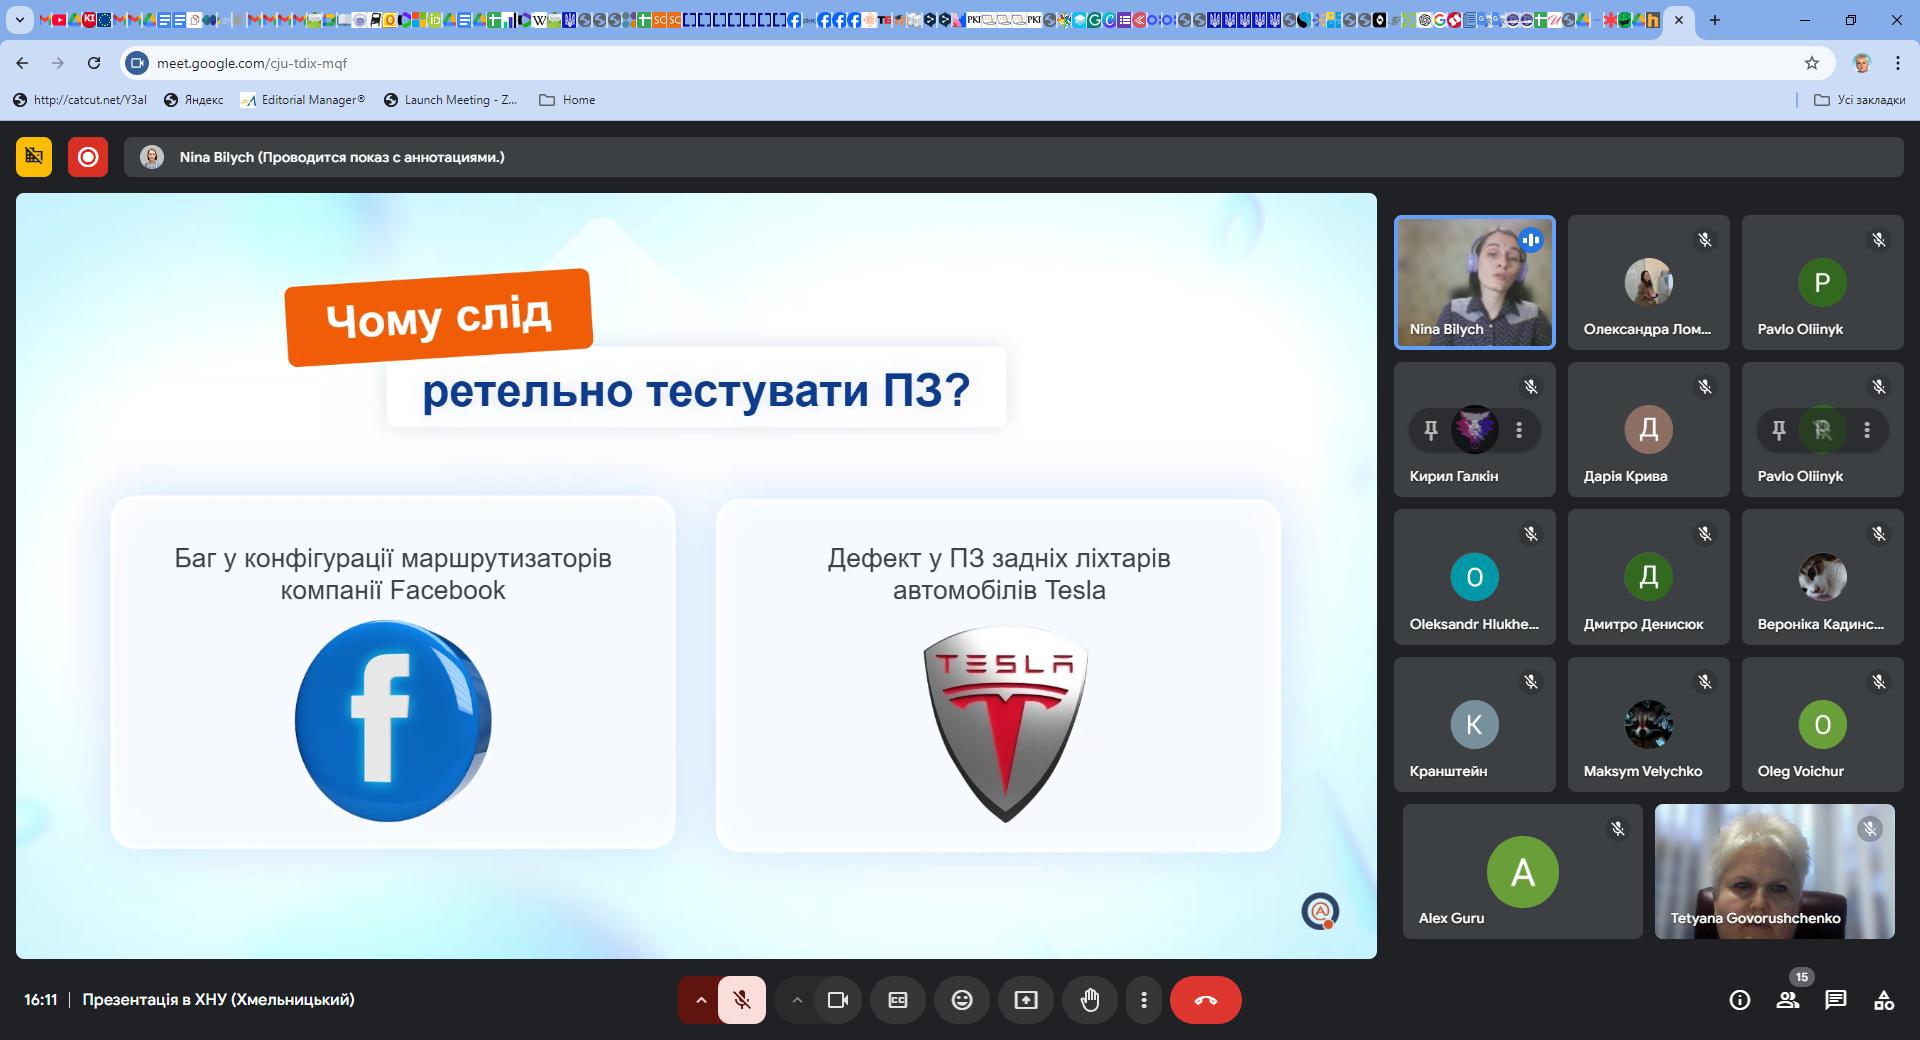Show the participants list icon
Viewport: 1920px width, 1040px height.
[1788, 1000]
